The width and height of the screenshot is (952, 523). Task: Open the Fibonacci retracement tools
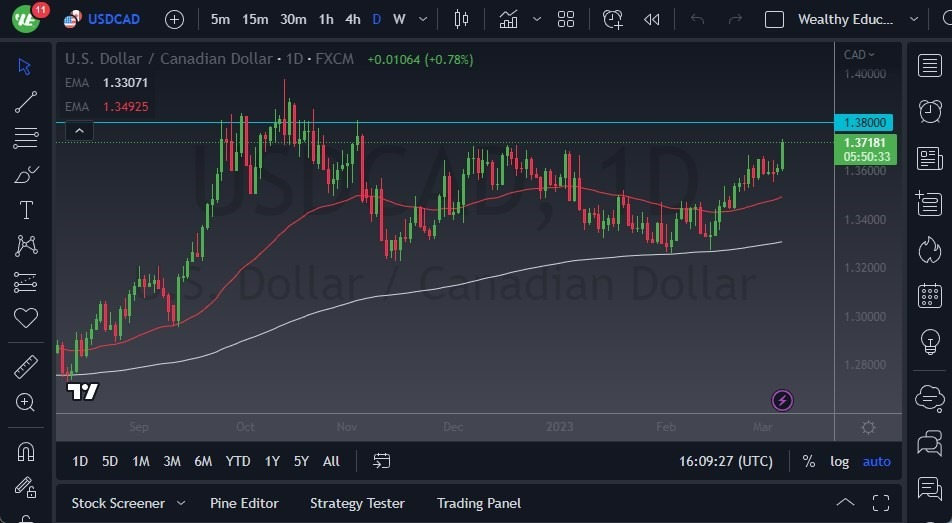pyautogui.click(x=26, y=138)
